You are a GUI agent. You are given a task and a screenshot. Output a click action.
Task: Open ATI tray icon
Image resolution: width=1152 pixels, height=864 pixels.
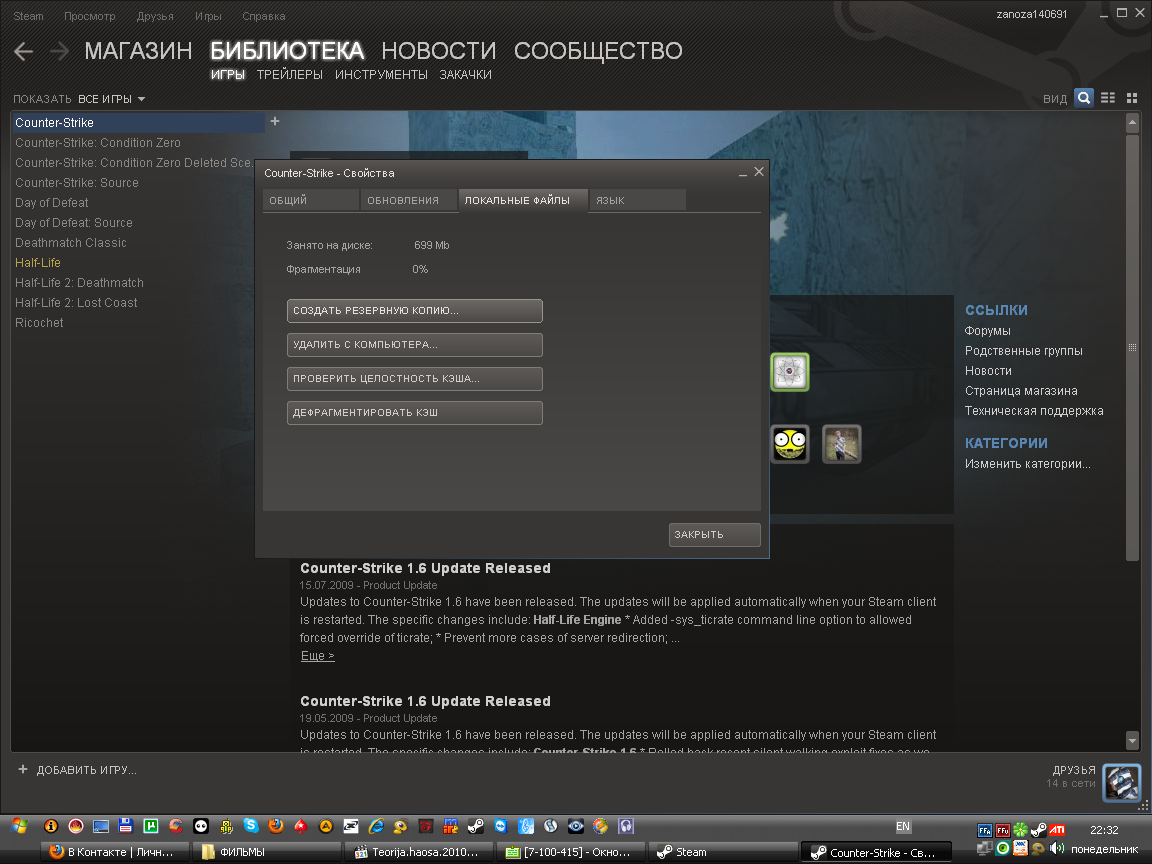point(1056,830)
